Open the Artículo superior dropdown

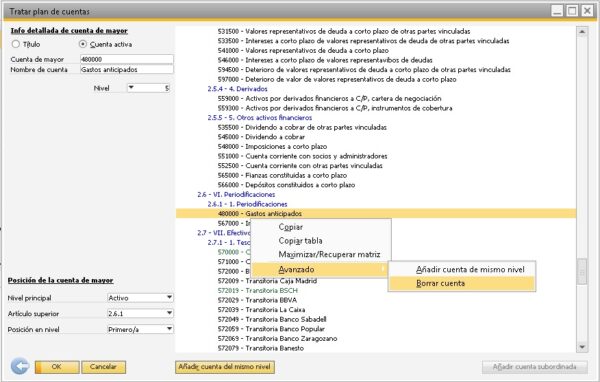pos(169,313)
